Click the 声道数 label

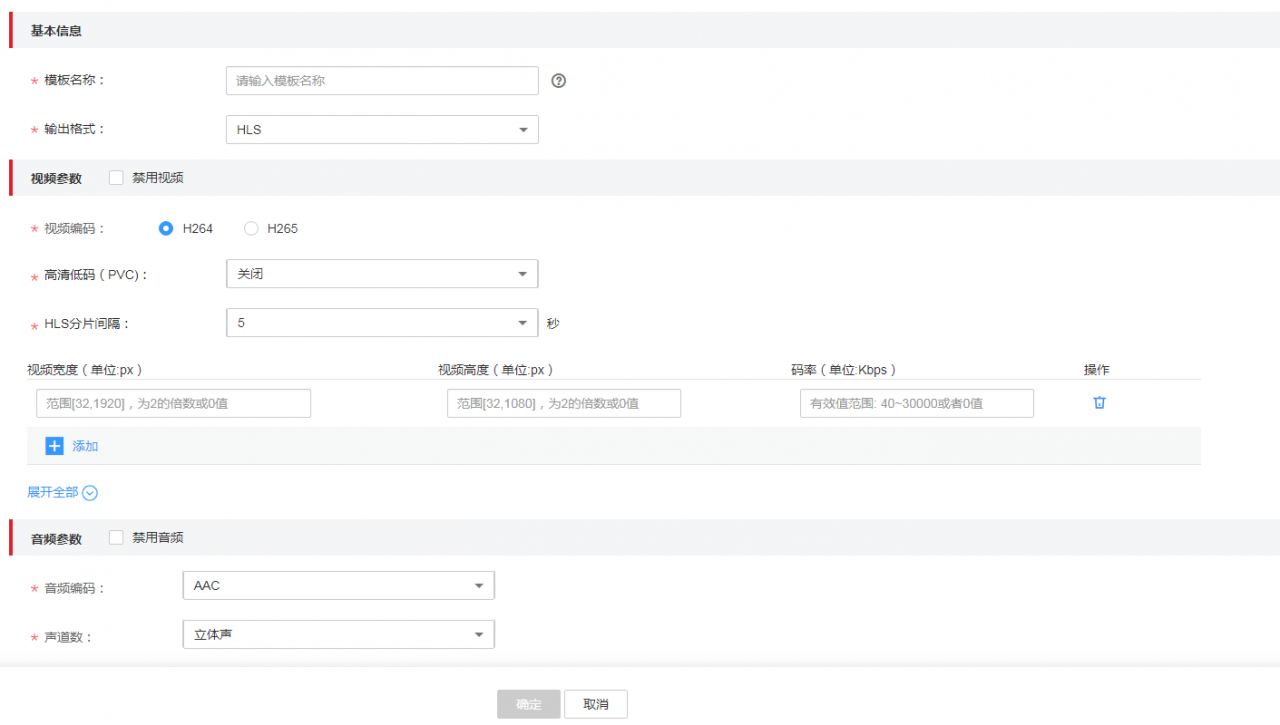[68, 637]
